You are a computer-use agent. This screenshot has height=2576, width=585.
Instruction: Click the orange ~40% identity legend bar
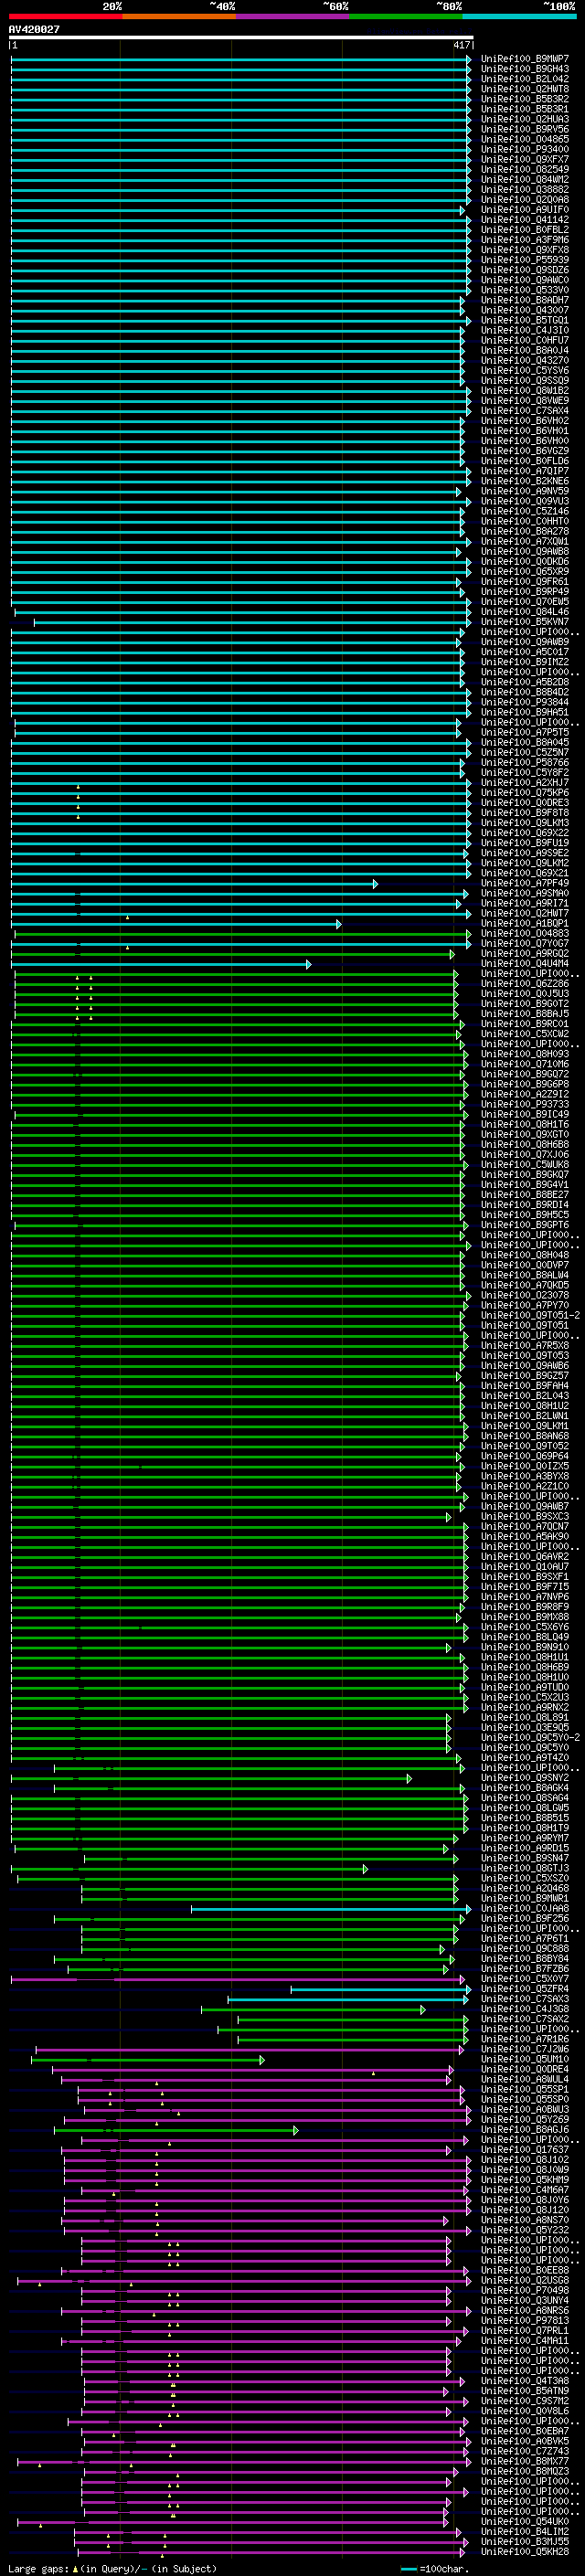tap(179, 16)
